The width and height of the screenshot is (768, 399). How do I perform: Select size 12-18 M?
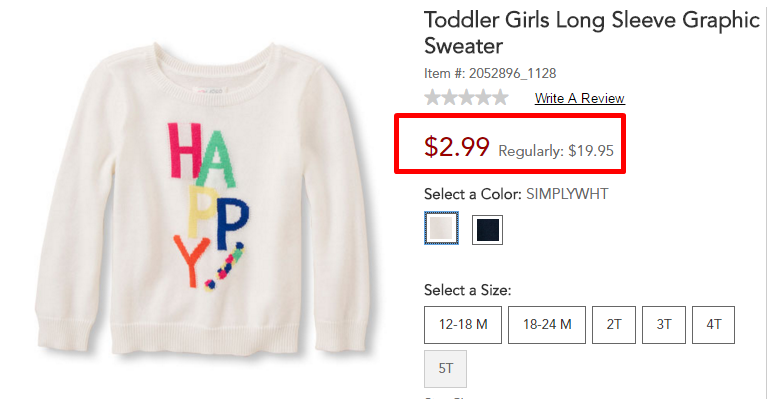[x=463, y=325]
